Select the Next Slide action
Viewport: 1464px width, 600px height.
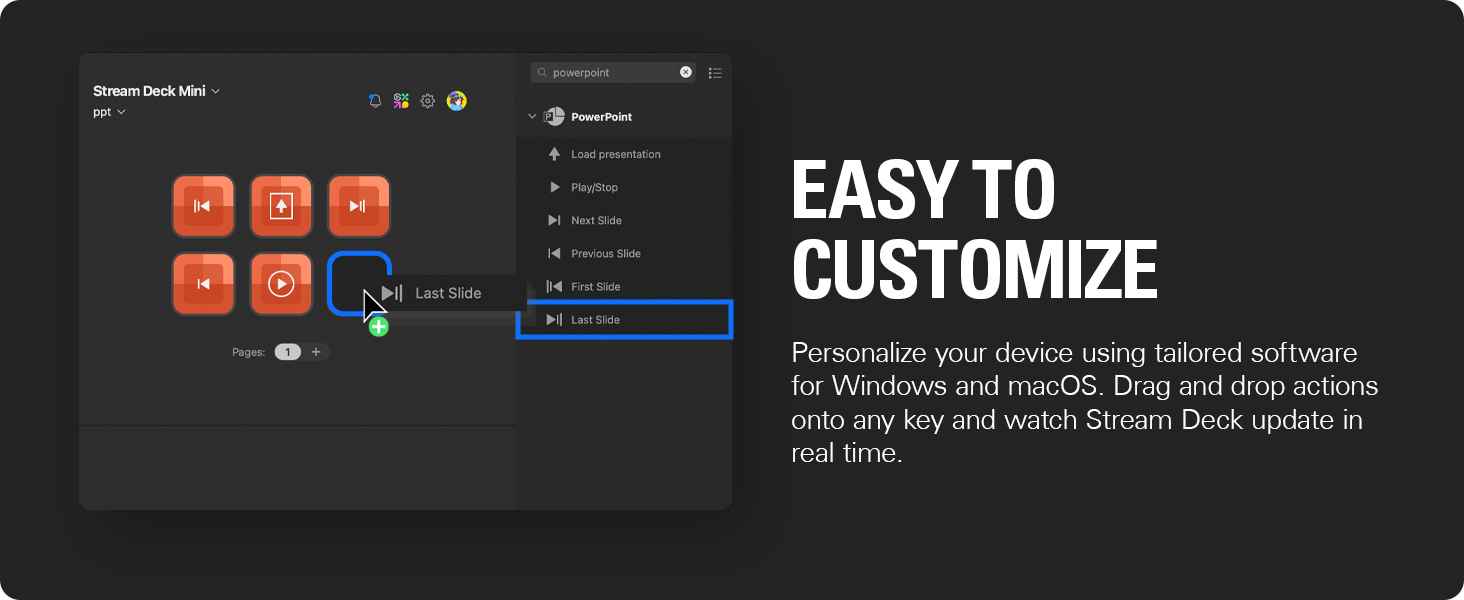pyautogui.click(x=596, y=220)
